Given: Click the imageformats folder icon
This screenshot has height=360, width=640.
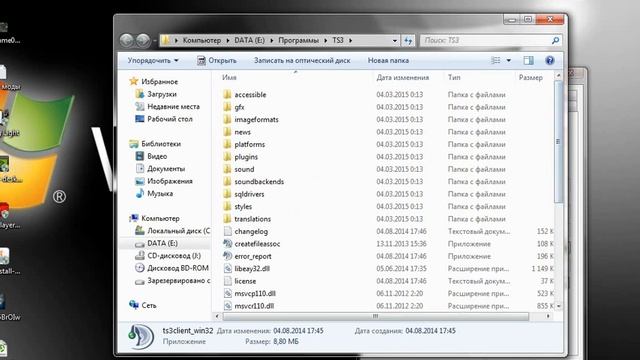Looking at the screenshot, I should [x=227, y=119].
